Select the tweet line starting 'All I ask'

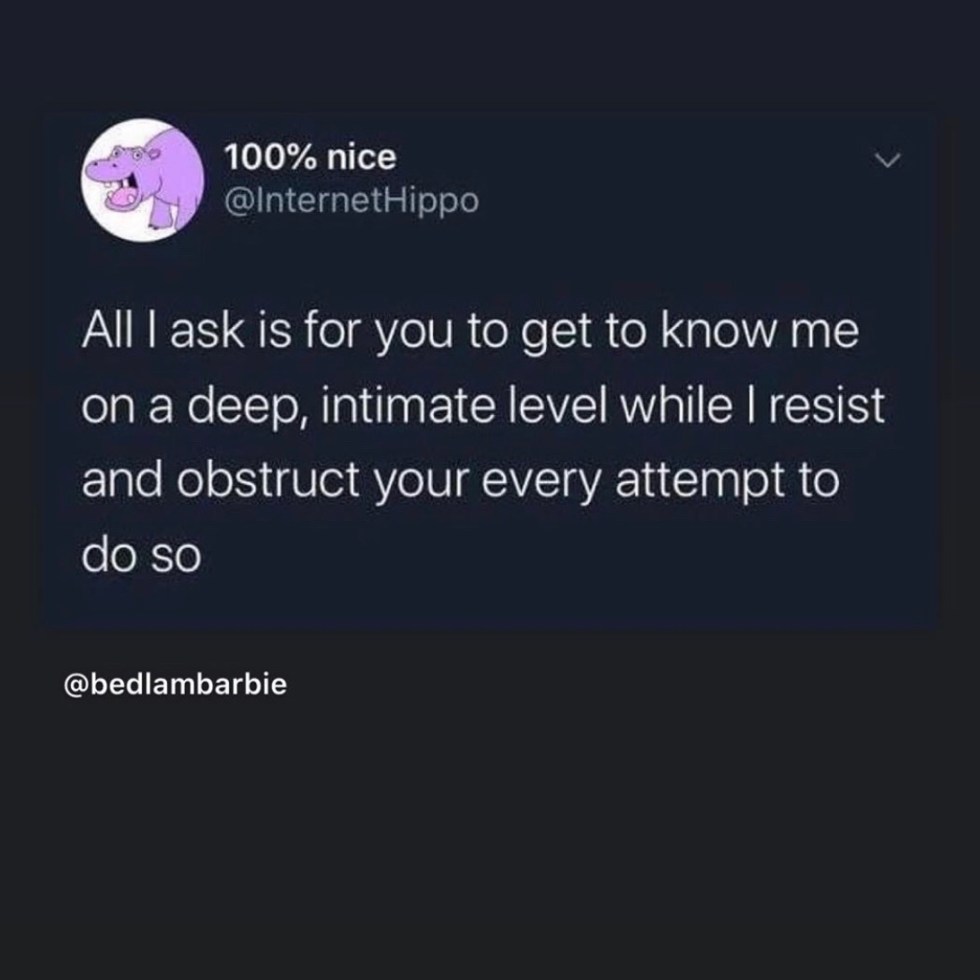(470, 332)
